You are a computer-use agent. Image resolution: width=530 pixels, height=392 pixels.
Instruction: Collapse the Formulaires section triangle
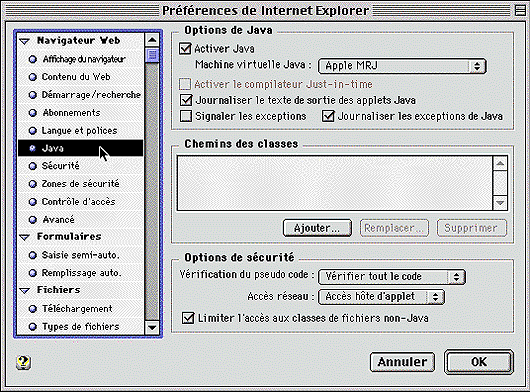pyautogui.click(x=24, y=237)
